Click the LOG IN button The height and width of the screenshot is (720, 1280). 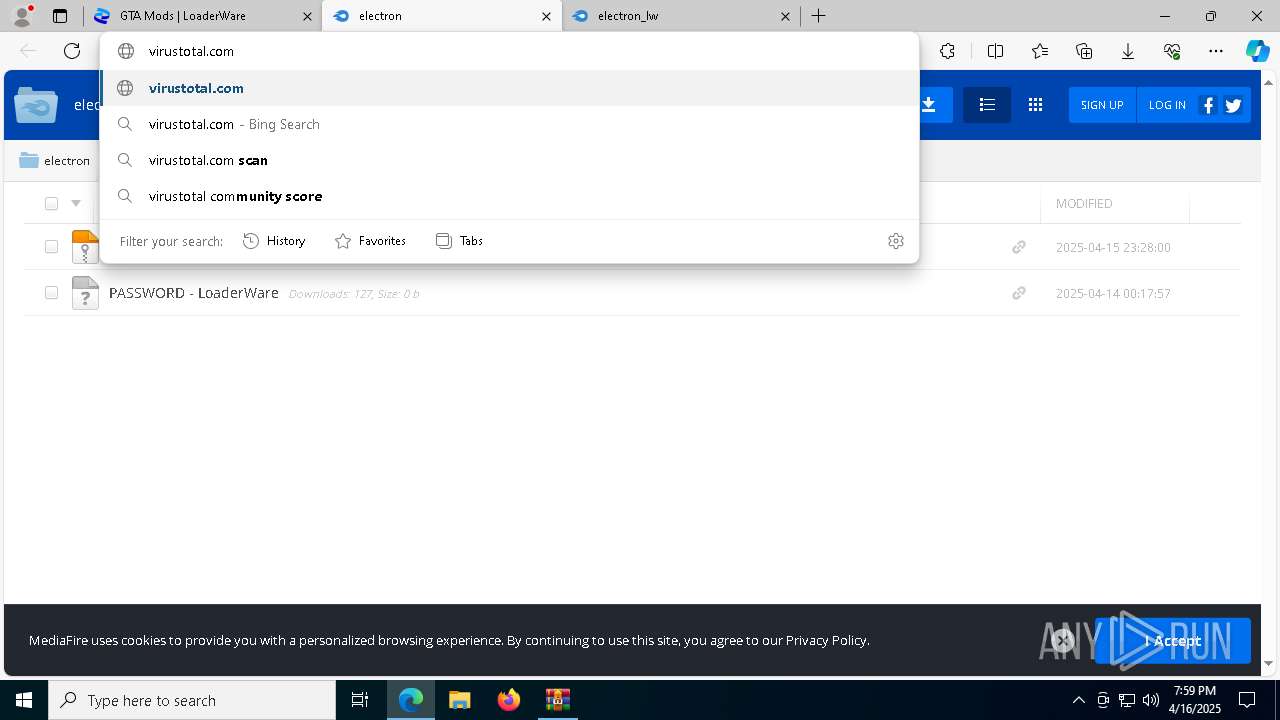tap(1167, 105)
